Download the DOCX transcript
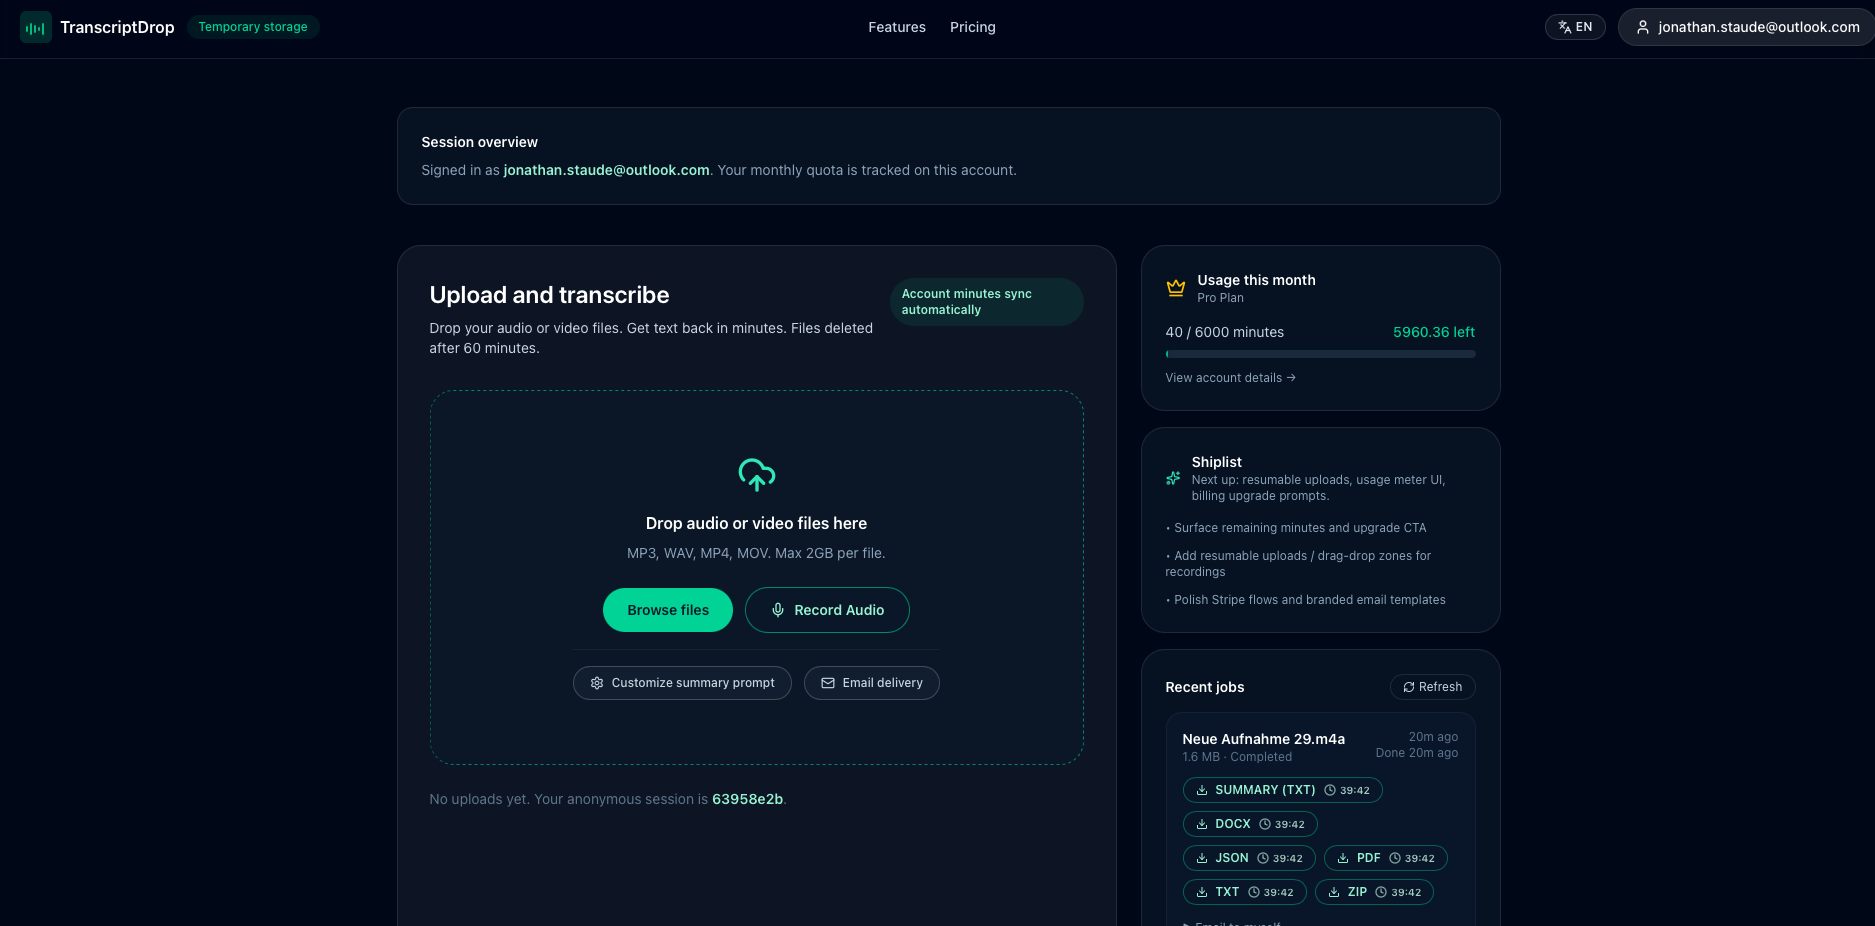This screenshot has height=926, width=1875. coord(1250,824)
